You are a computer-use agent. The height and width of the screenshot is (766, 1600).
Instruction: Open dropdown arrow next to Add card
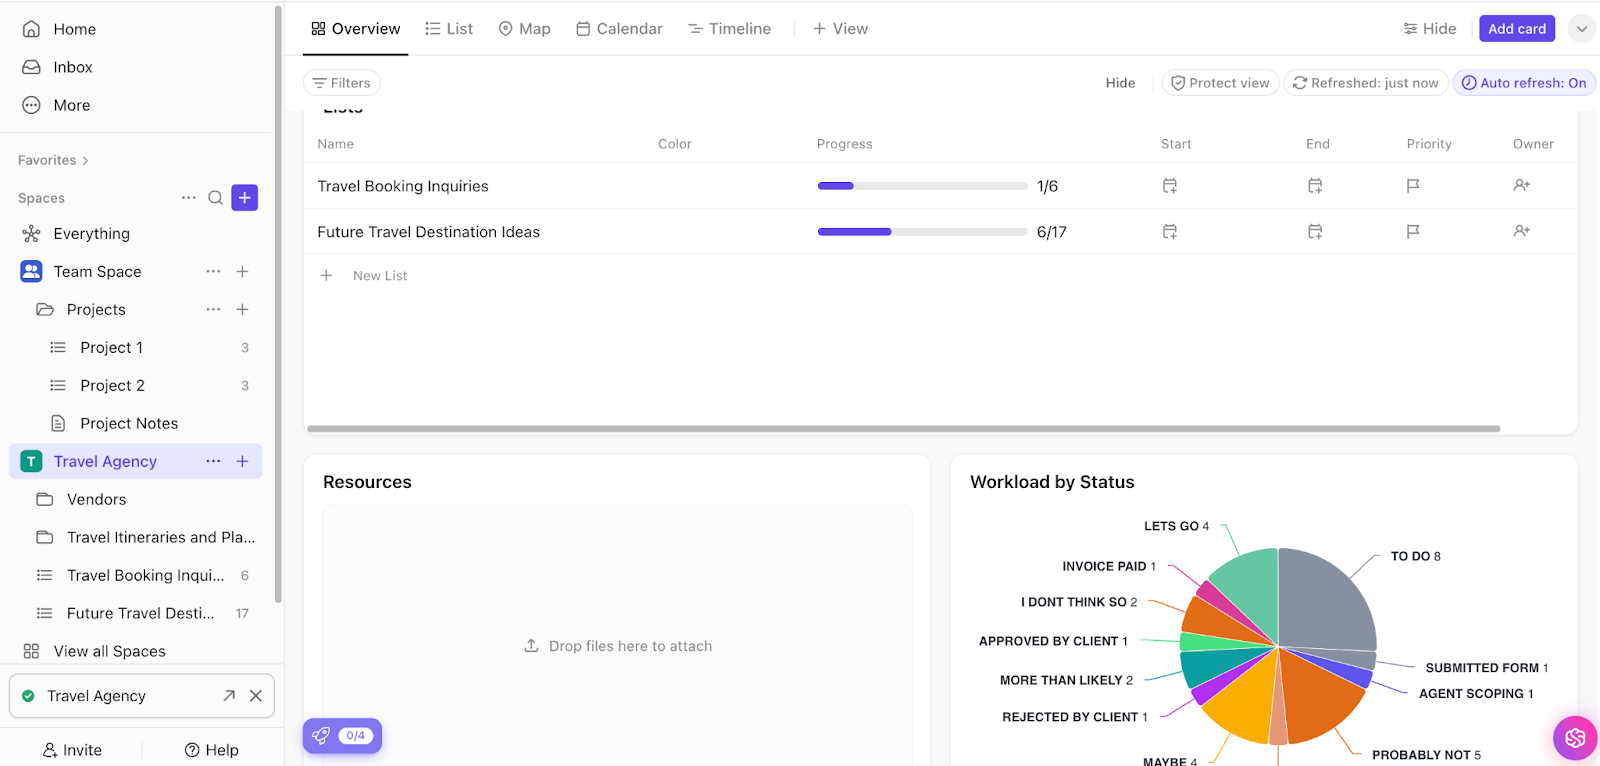coord(1581,29)
